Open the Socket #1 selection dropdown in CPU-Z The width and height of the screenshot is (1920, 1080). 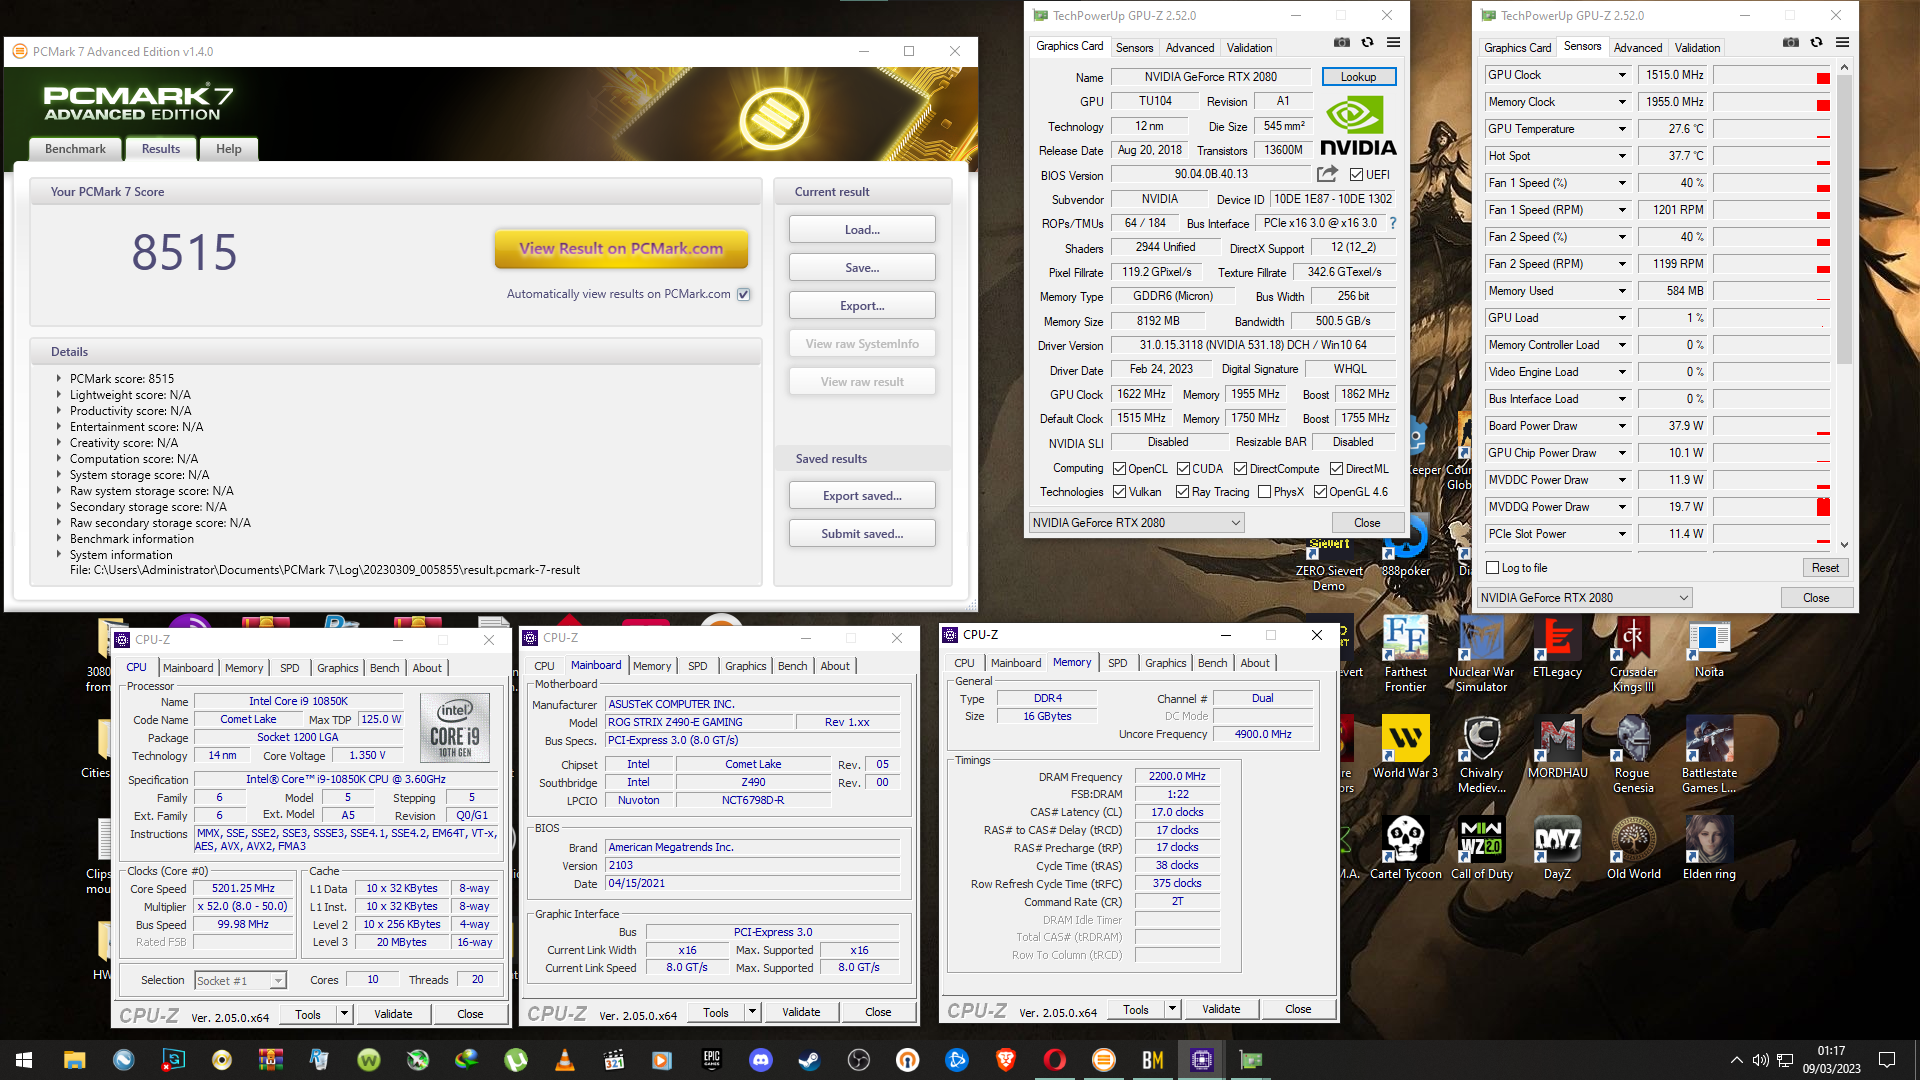240,980
